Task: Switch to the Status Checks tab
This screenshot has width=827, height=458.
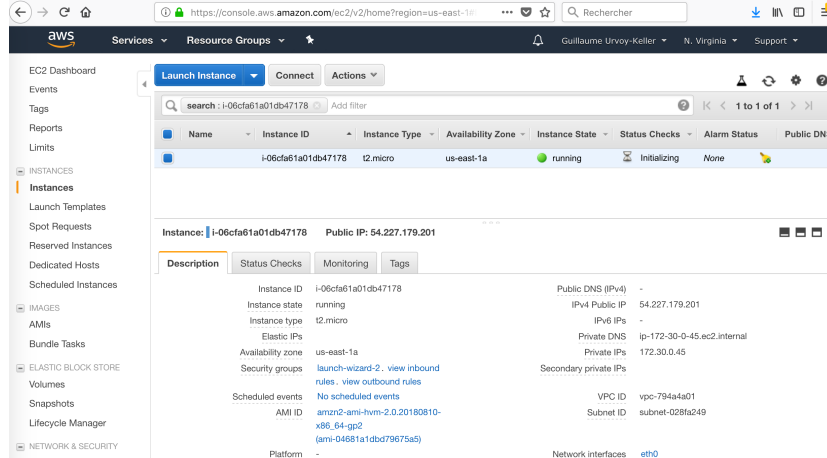Action: coord(271,263)
